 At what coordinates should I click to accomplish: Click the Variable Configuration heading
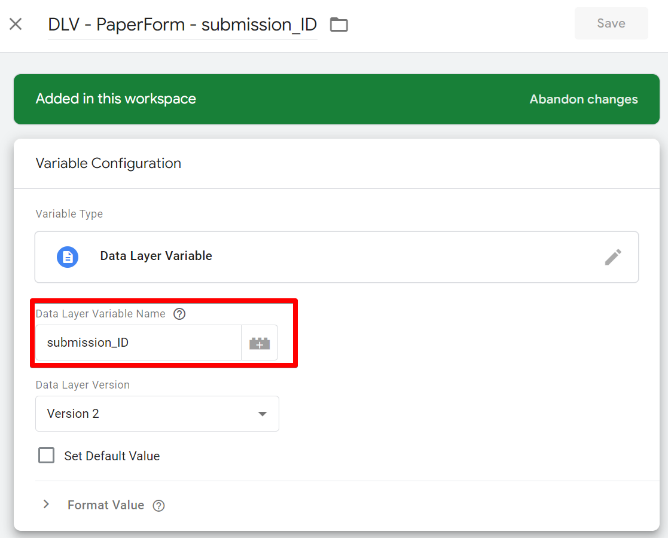tap(108, 163)
